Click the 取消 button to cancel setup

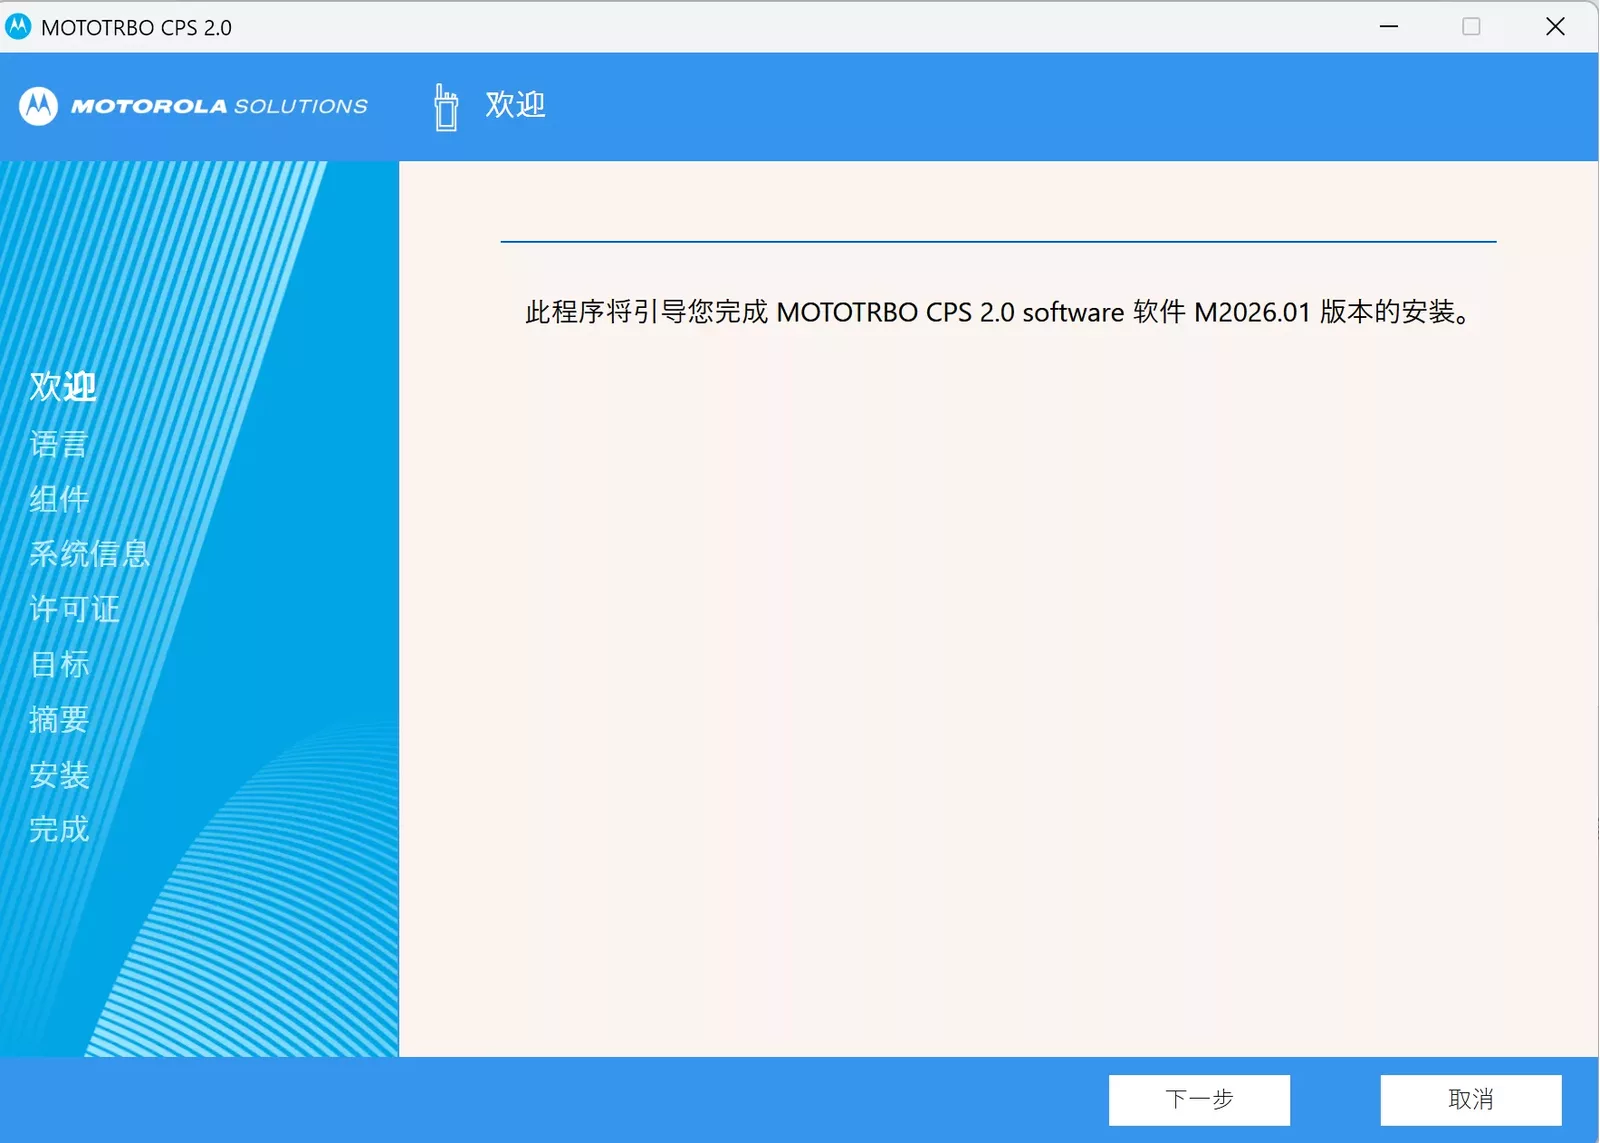pyautogui.click(x=1471, y=1100)
